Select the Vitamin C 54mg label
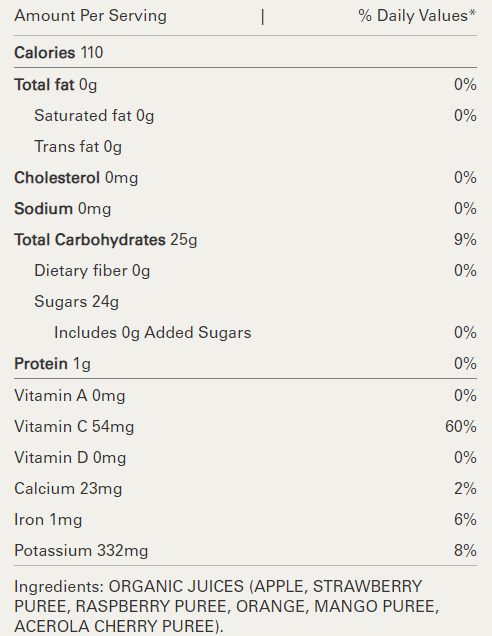 point(74,427)
